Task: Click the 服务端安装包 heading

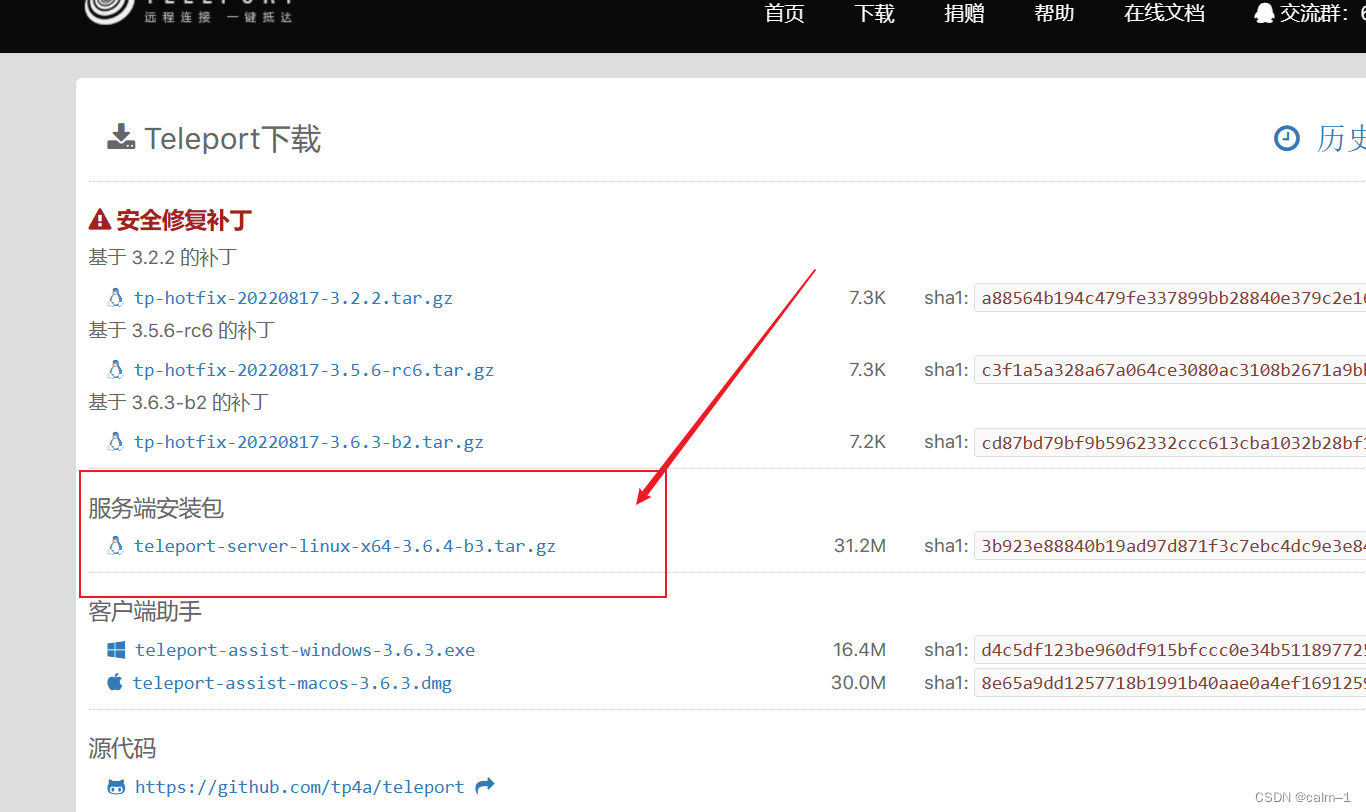Action: click(x=156, y=508)
